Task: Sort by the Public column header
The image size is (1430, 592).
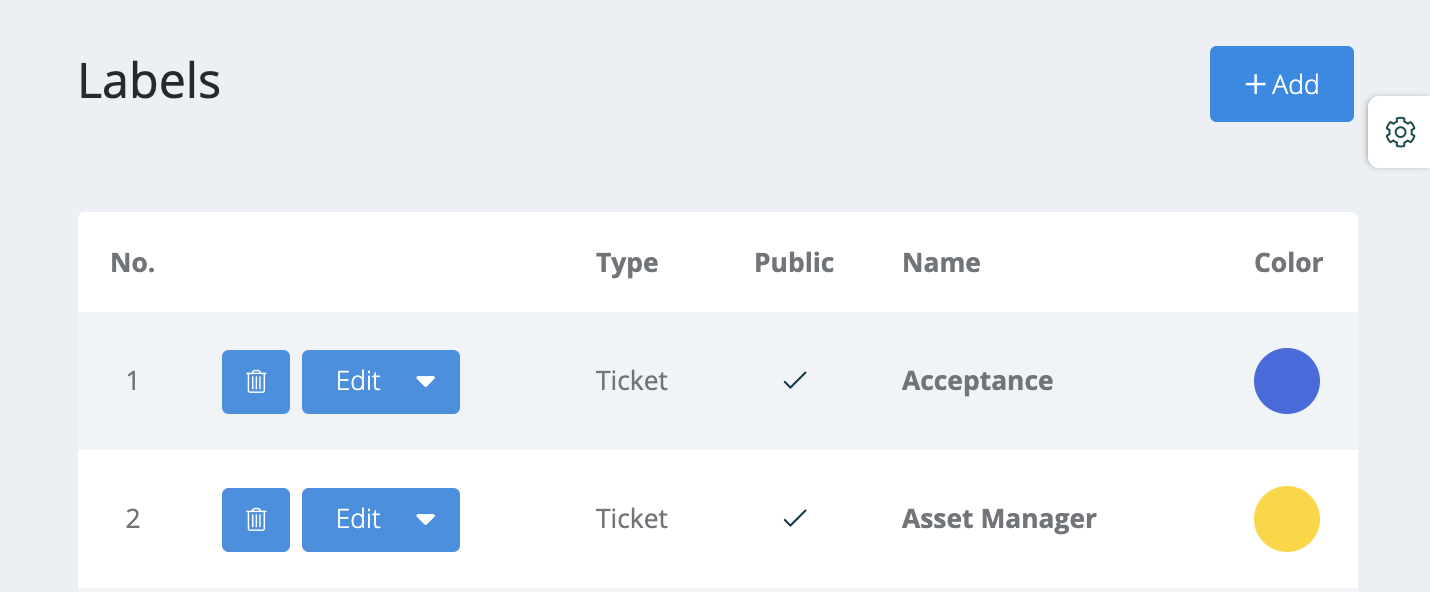Action: pyautogui.click(x=794, y=263)
